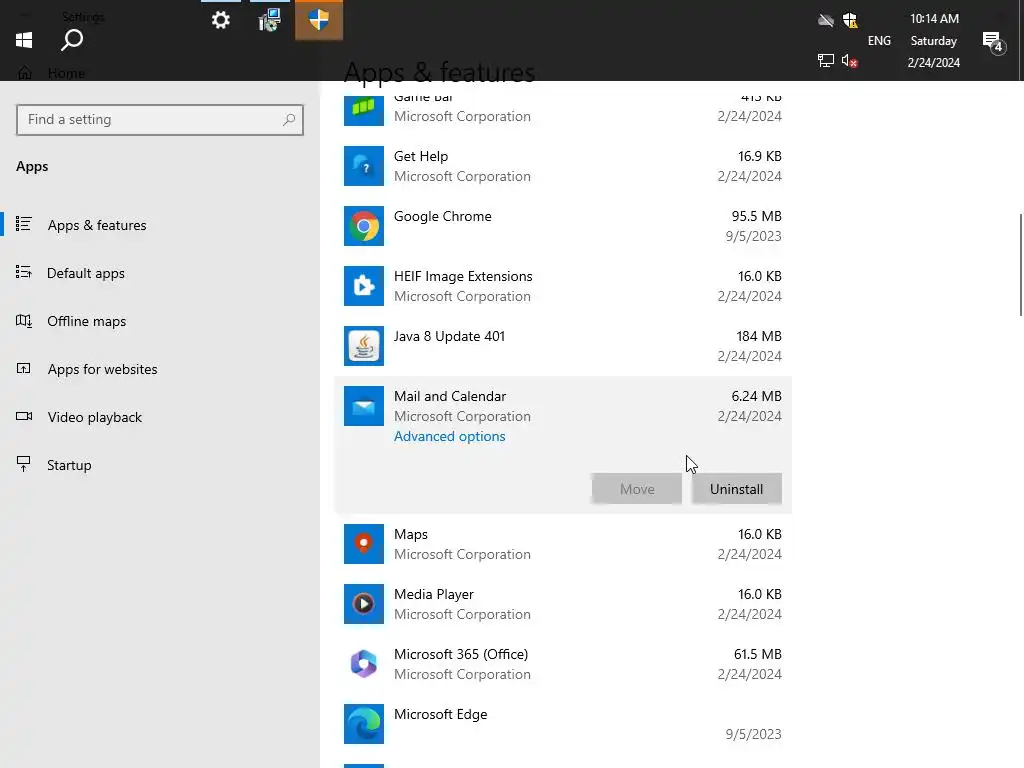Click the Default apps sidebar icon

coord(24,272)
